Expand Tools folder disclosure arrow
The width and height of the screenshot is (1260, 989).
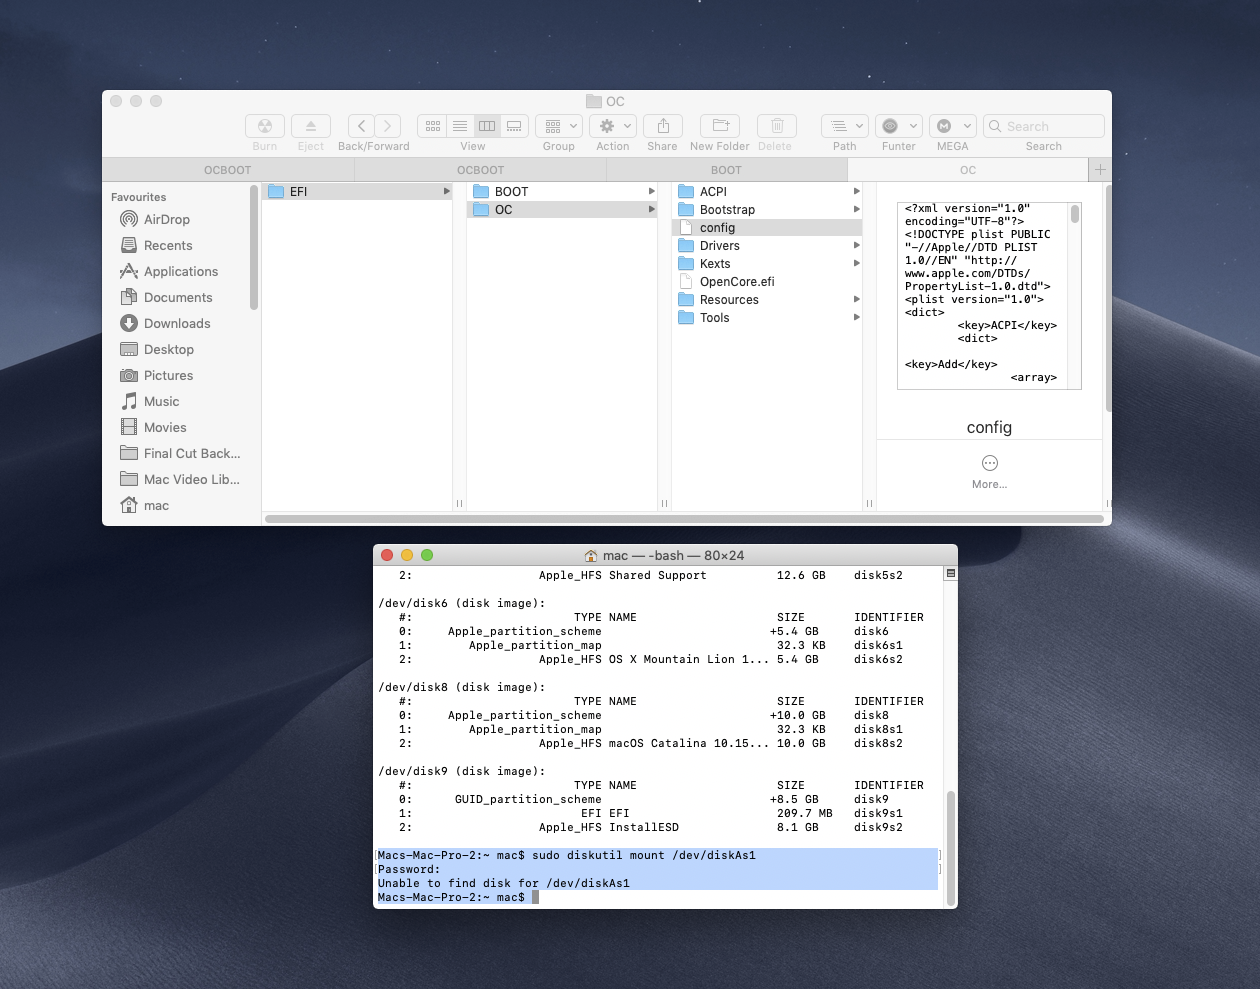pos(856,317)
